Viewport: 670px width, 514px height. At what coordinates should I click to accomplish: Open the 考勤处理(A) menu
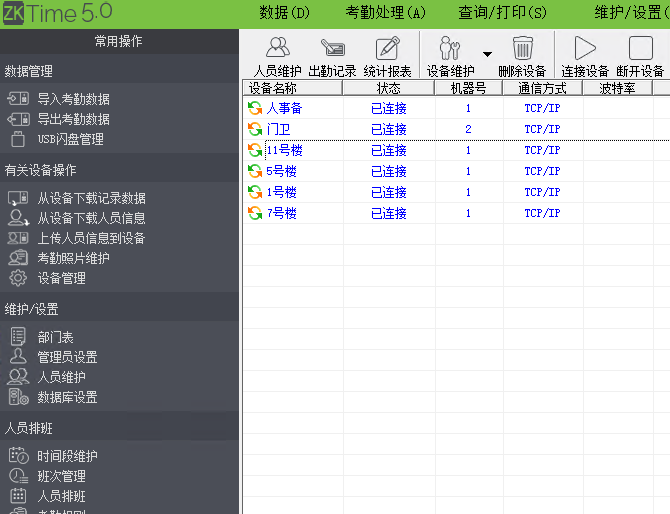[385, 13]
